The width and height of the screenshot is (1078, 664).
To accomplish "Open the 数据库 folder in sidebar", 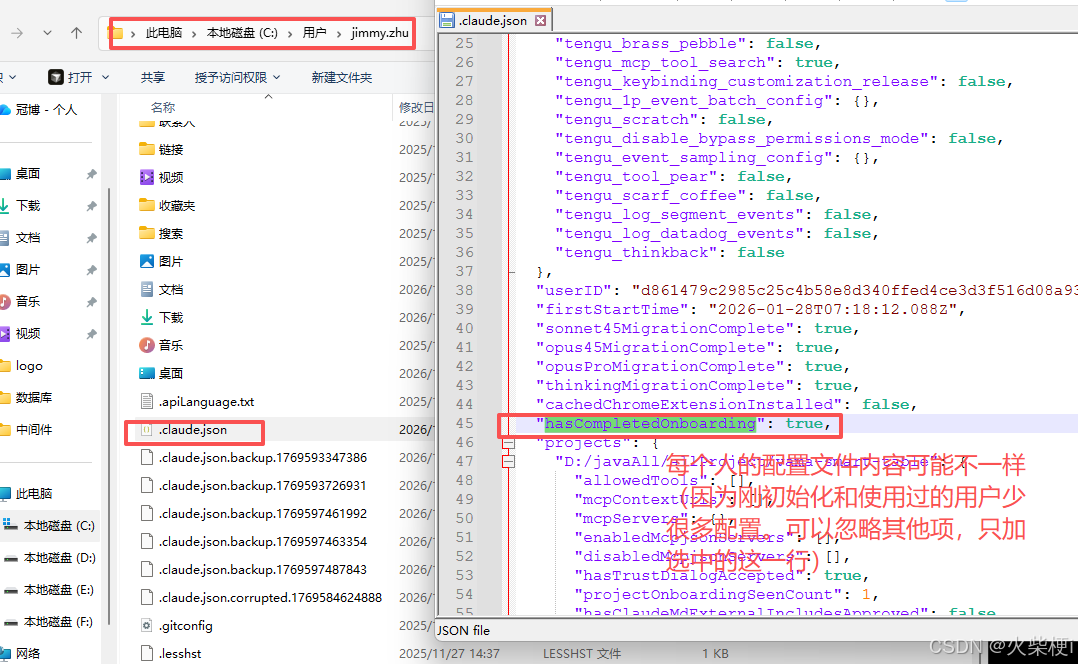I will click(34, 397).
